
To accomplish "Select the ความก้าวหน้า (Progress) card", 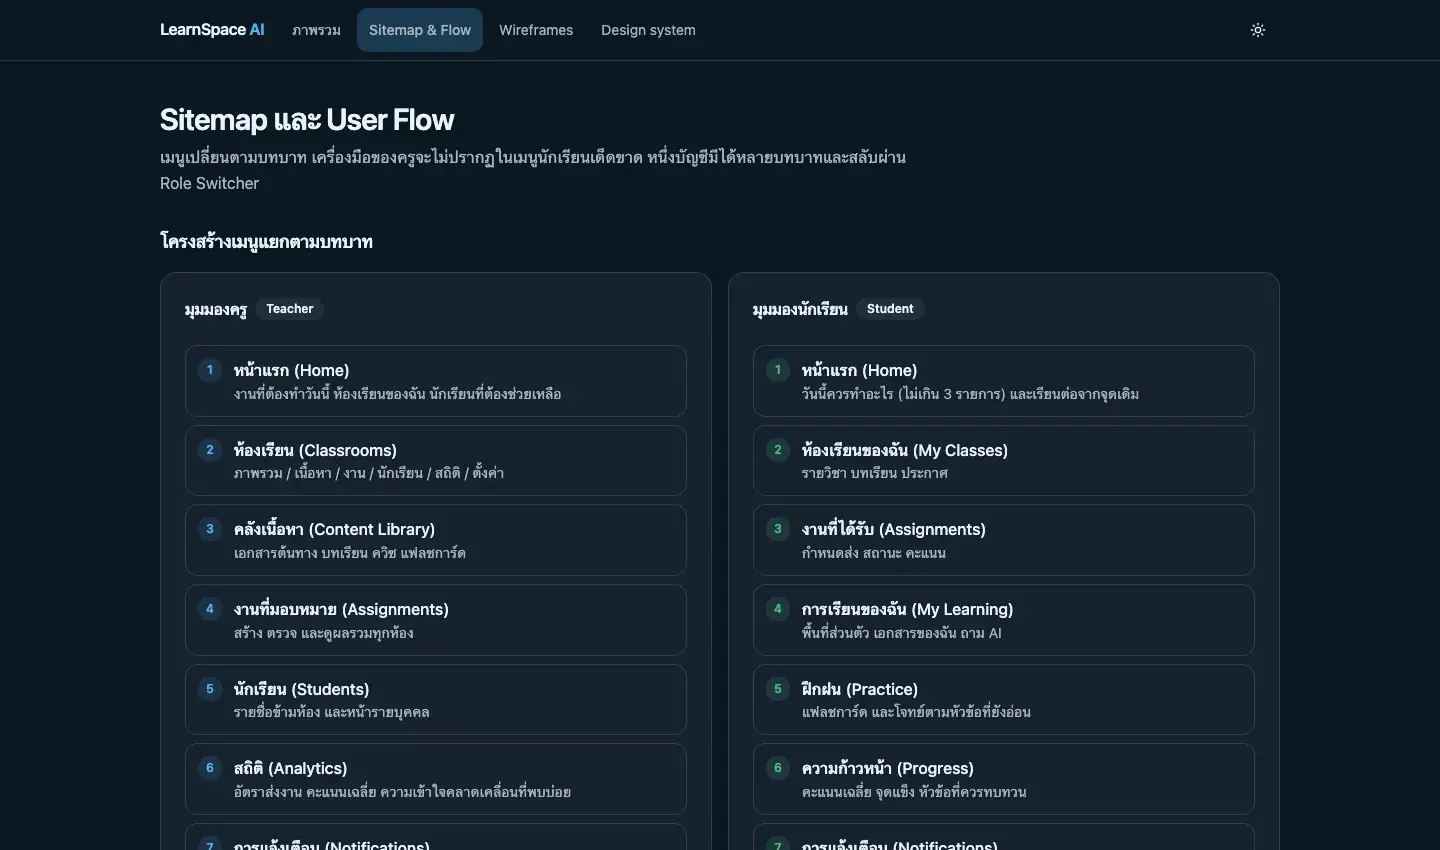I will (x=1004, y=779).
